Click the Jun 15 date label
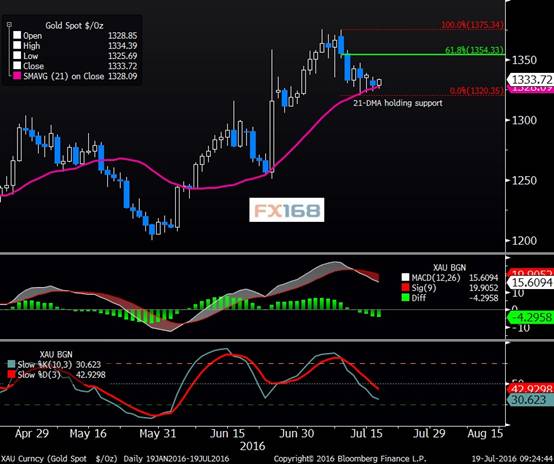 tap(226, 433)
